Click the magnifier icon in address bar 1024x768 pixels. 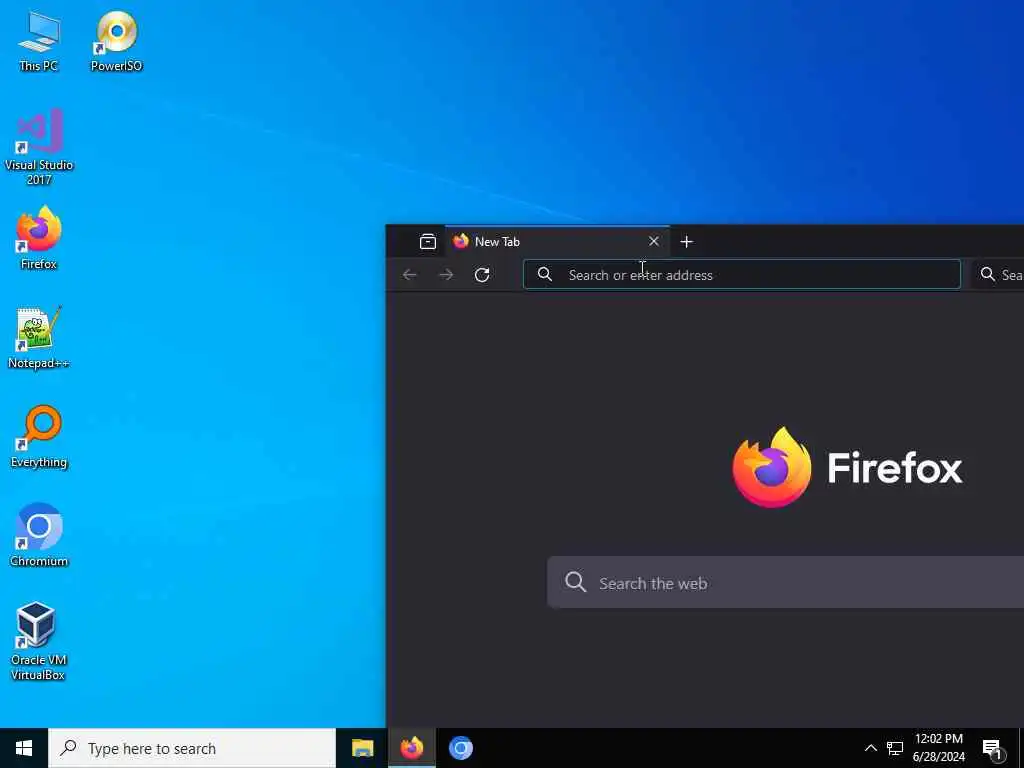545,274
